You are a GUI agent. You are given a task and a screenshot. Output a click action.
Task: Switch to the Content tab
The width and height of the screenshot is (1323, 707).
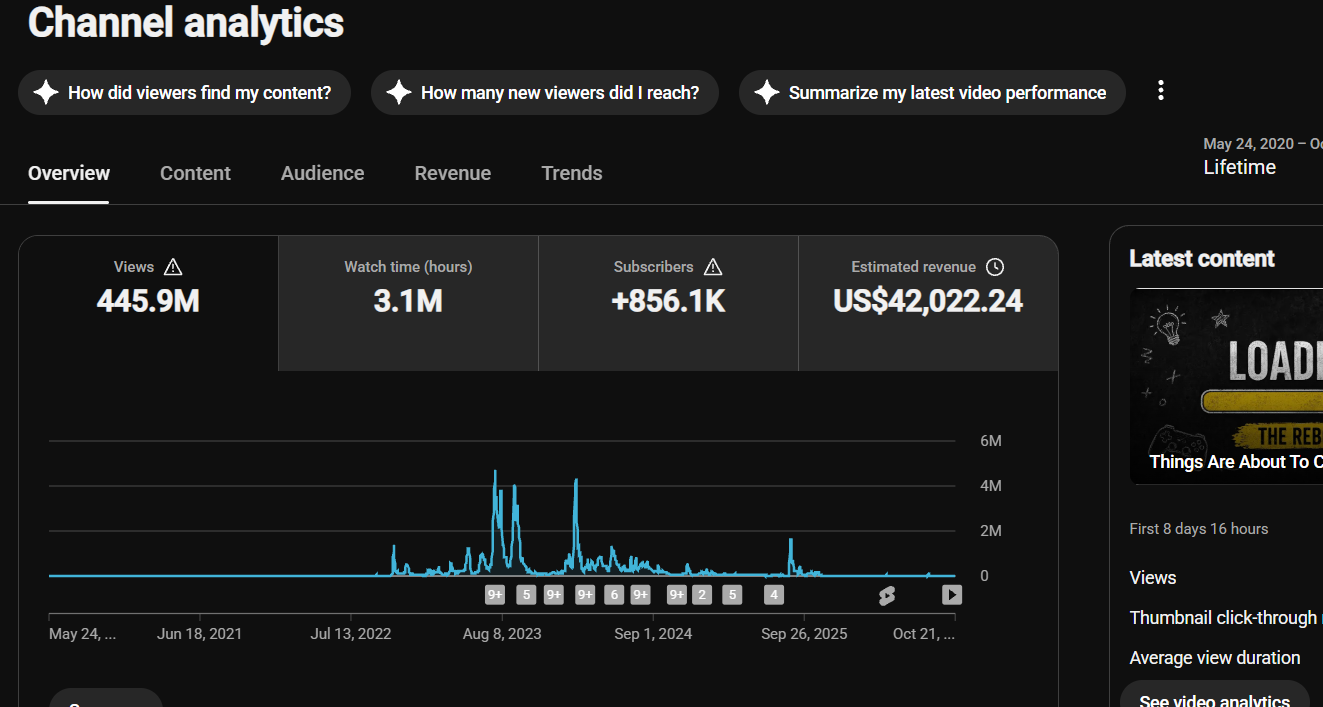(x=195, y=173)
